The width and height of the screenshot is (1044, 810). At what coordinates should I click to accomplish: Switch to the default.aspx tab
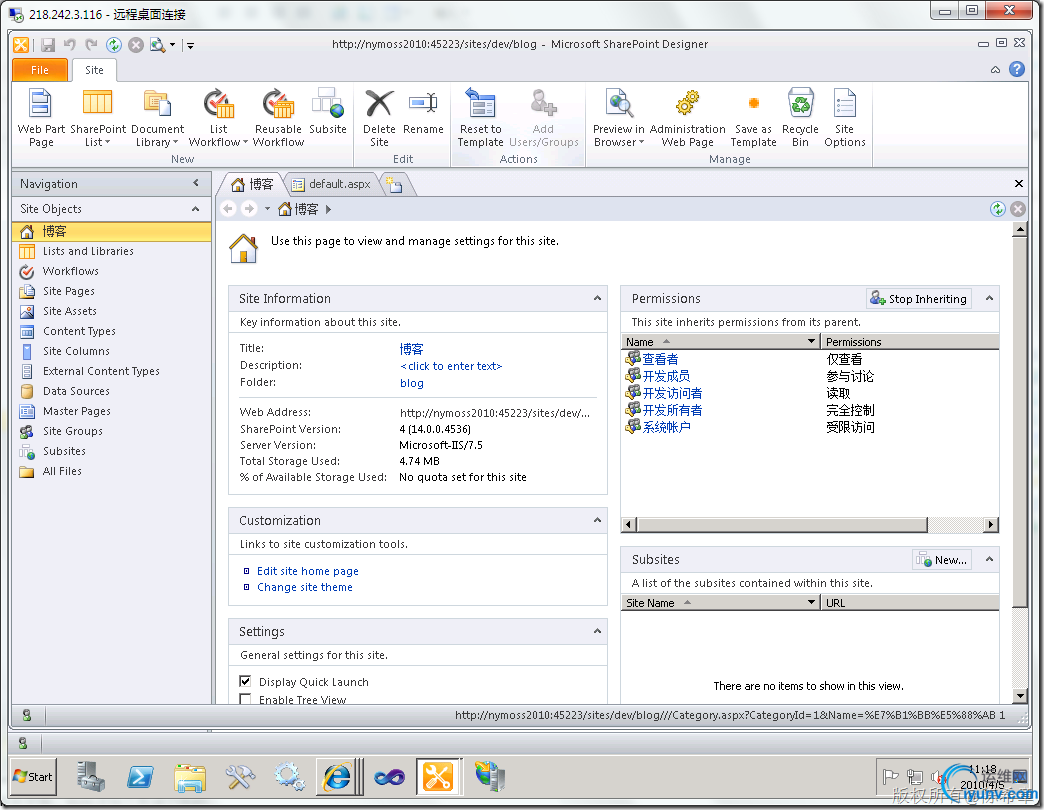point(332,184)
